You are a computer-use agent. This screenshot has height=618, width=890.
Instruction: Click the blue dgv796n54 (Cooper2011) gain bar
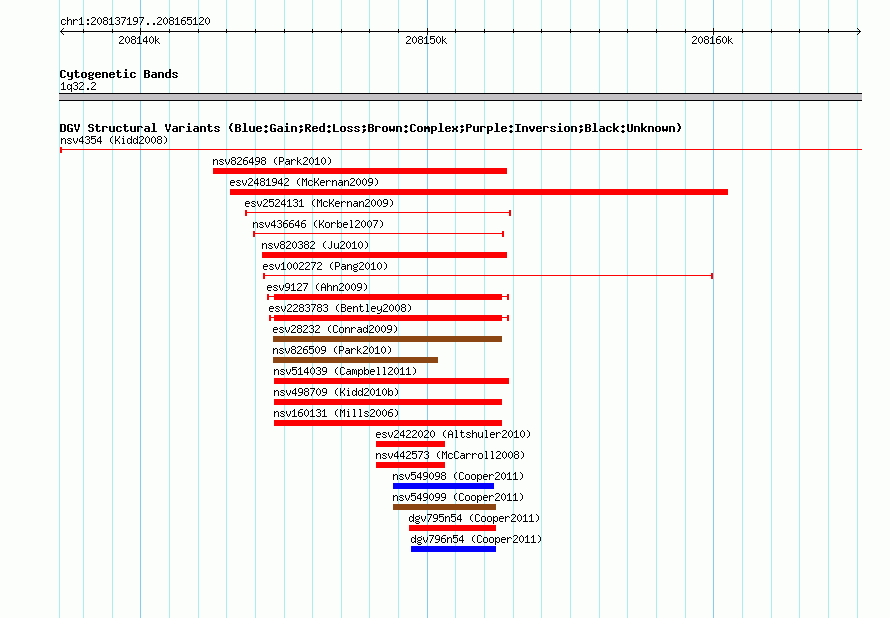tap(454, 549)
